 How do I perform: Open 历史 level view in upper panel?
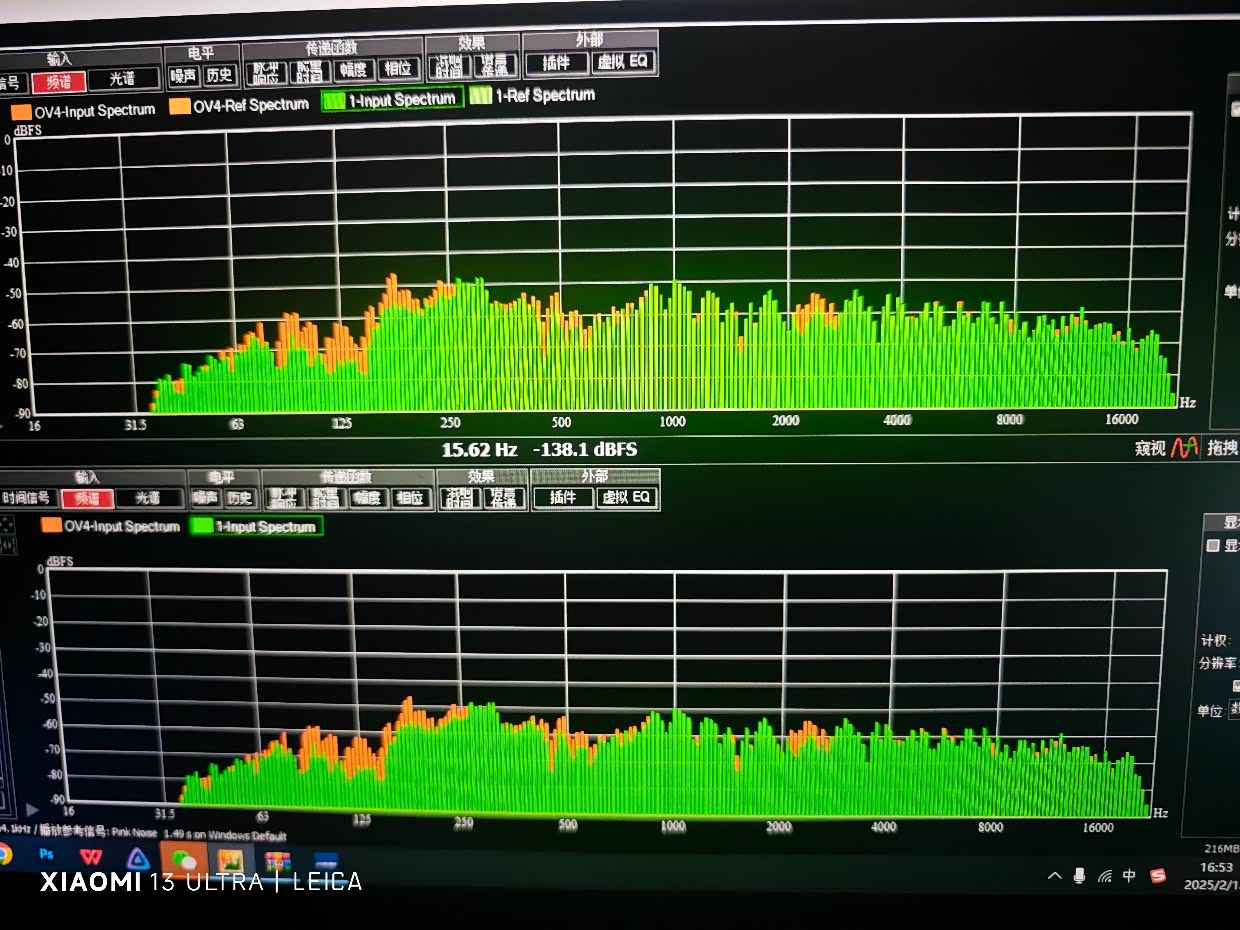(219, 74)
